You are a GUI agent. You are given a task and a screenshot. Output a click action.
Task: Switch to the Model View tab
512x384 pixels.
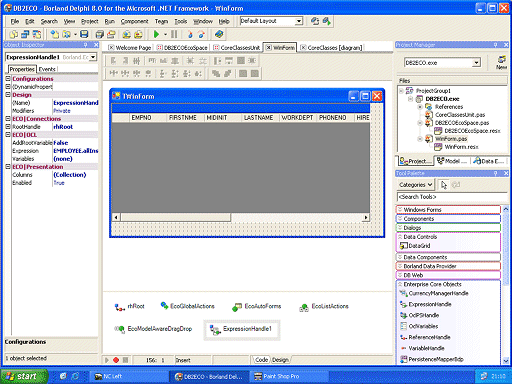(x=453, y=161)
